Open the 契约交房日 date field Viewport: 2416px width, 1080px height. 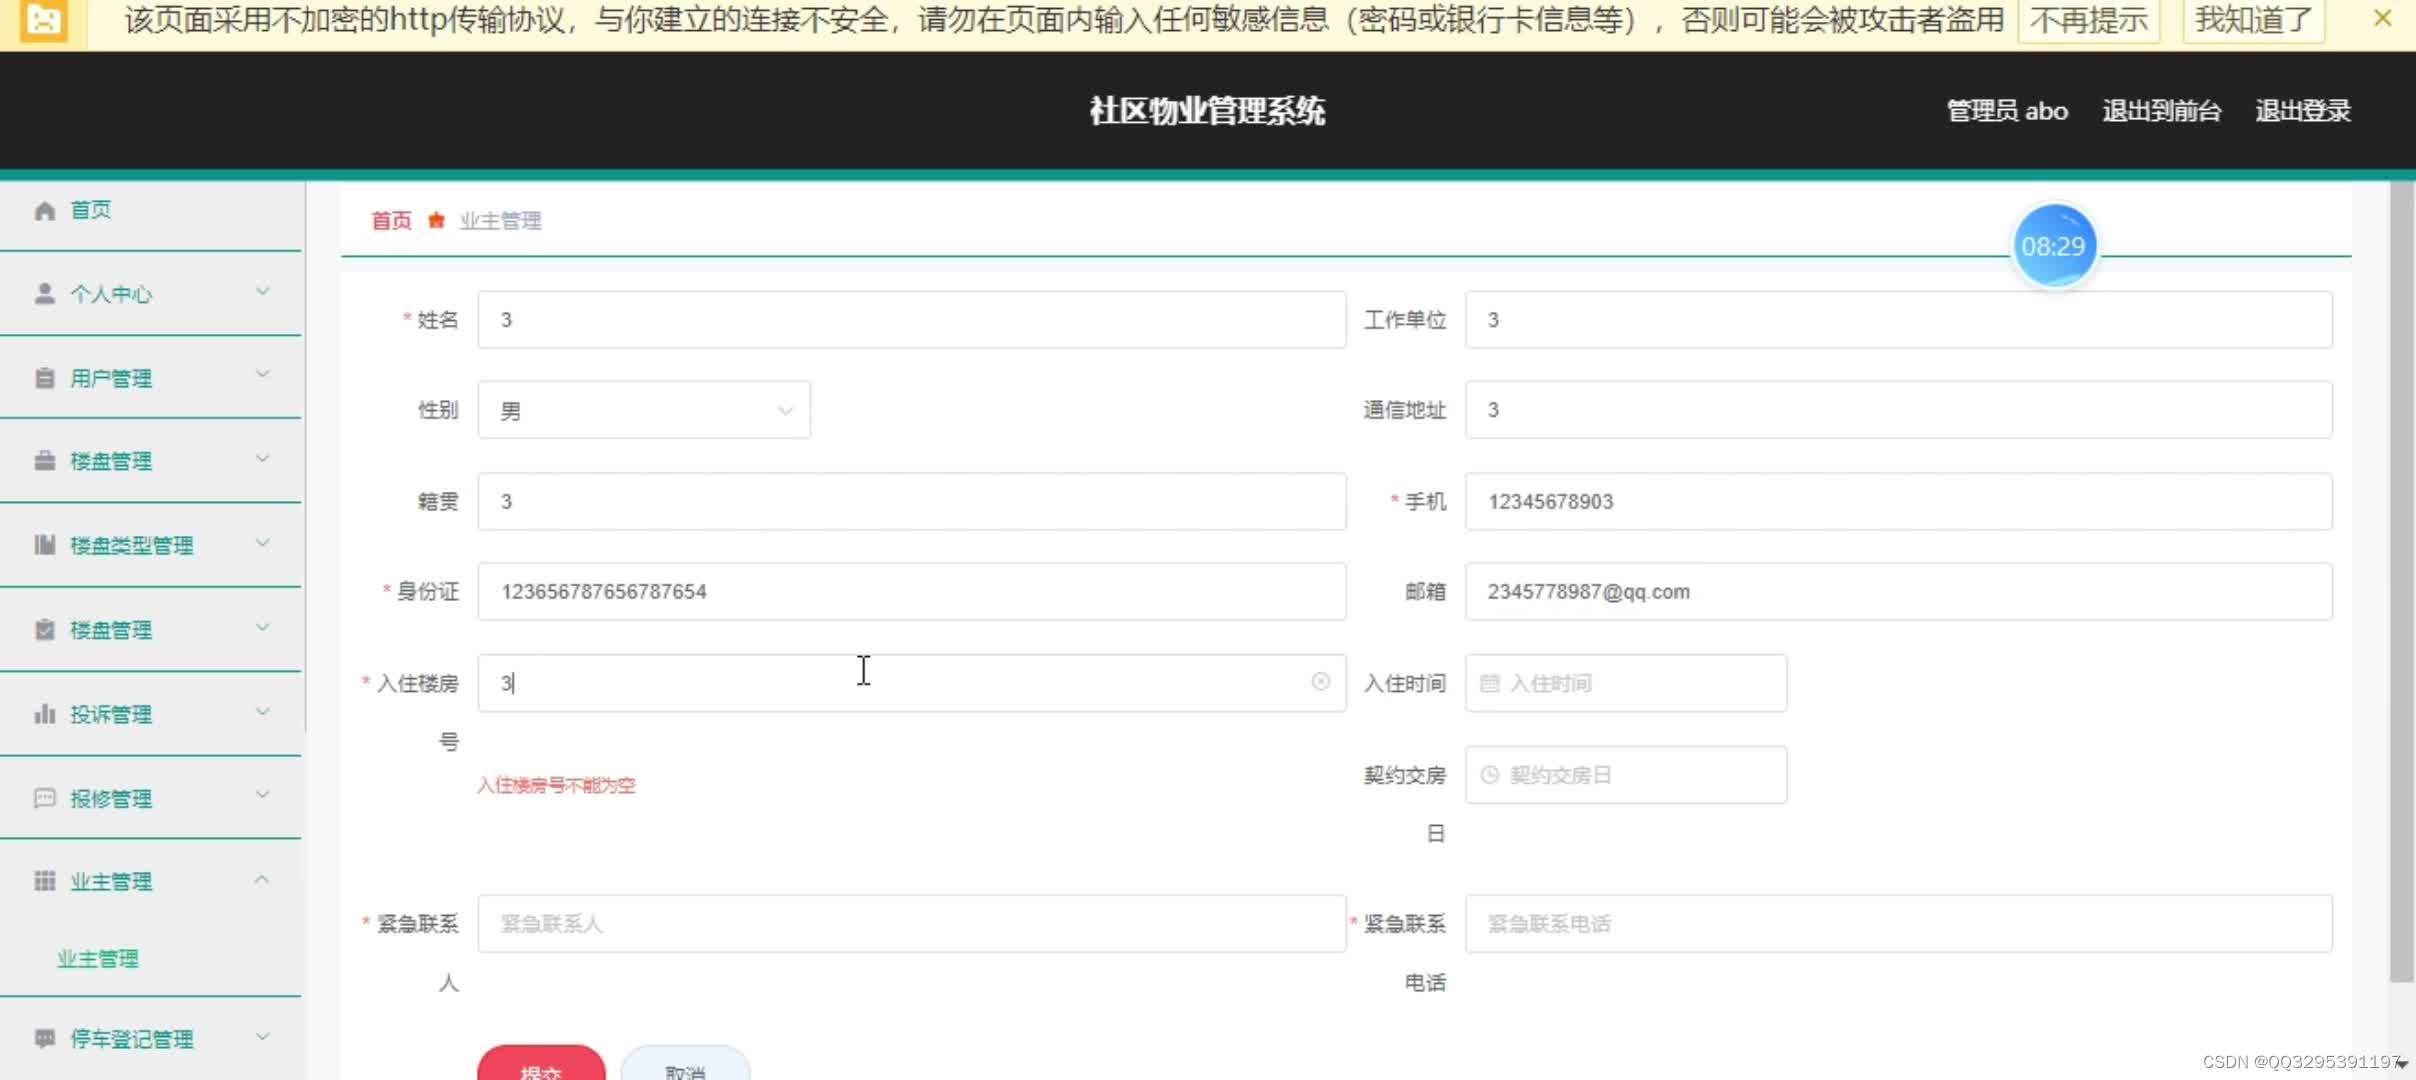[1626, 775]
